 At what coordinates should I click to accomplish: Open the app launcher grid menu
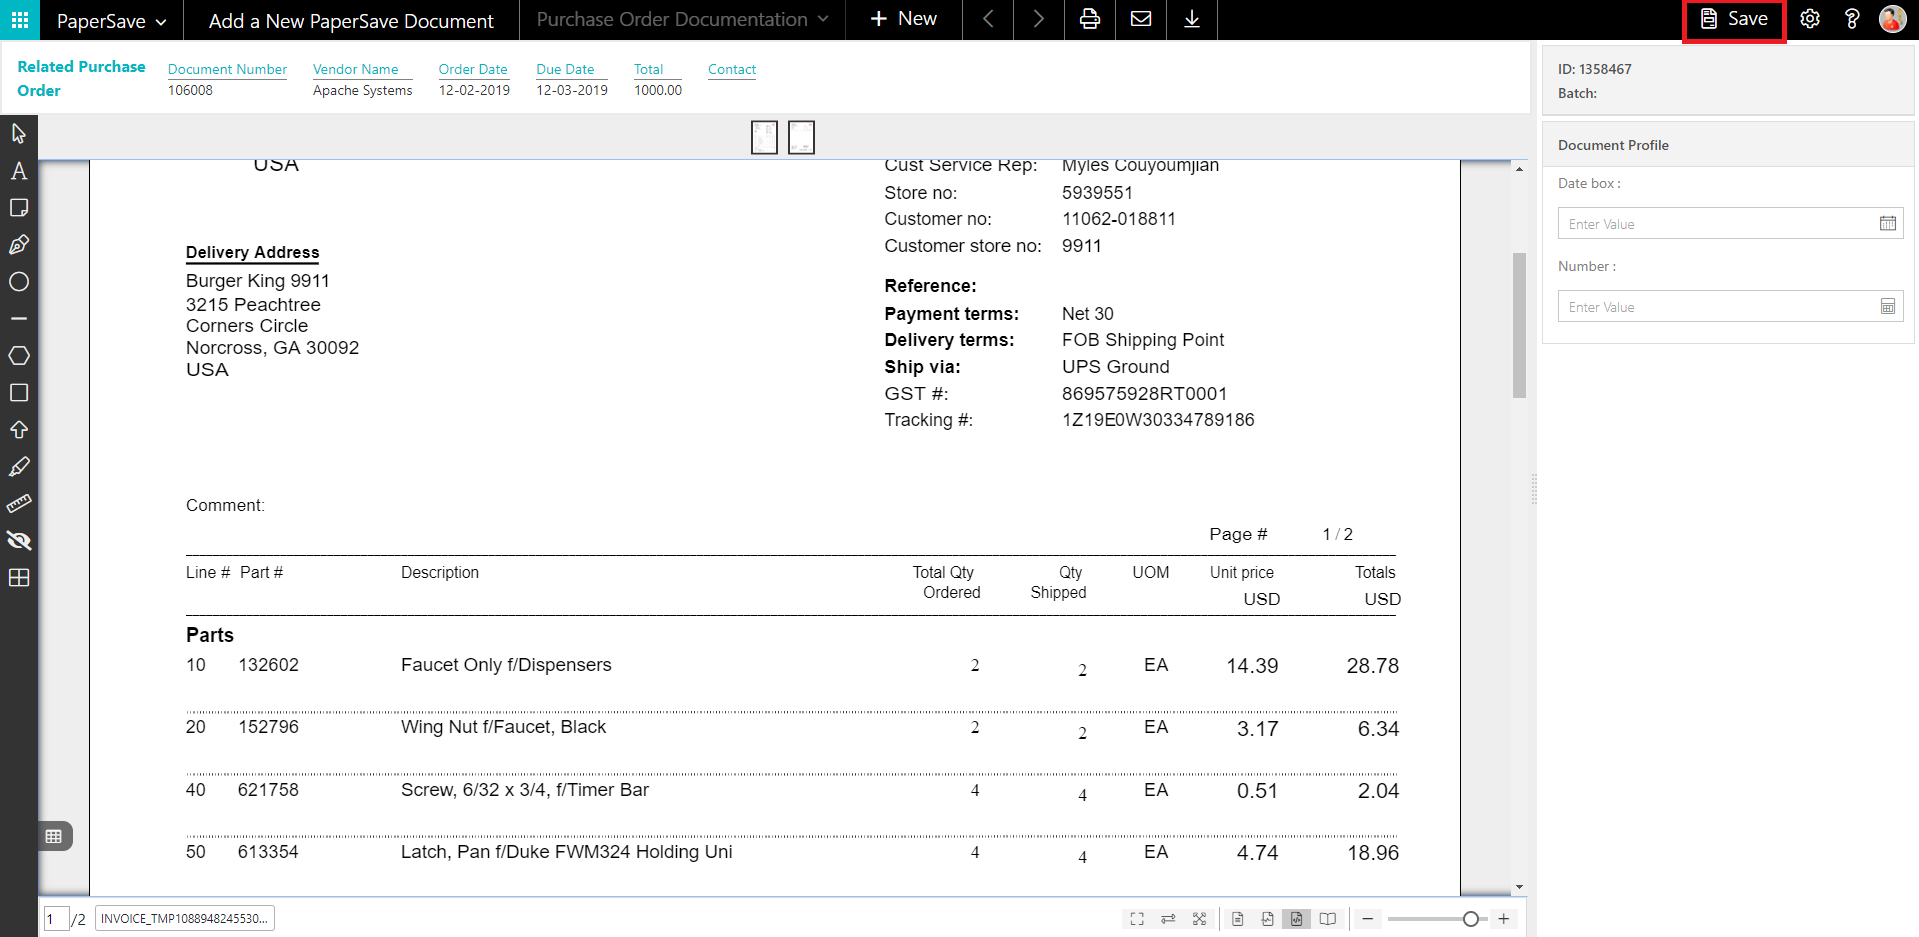[x=19, y=19]
